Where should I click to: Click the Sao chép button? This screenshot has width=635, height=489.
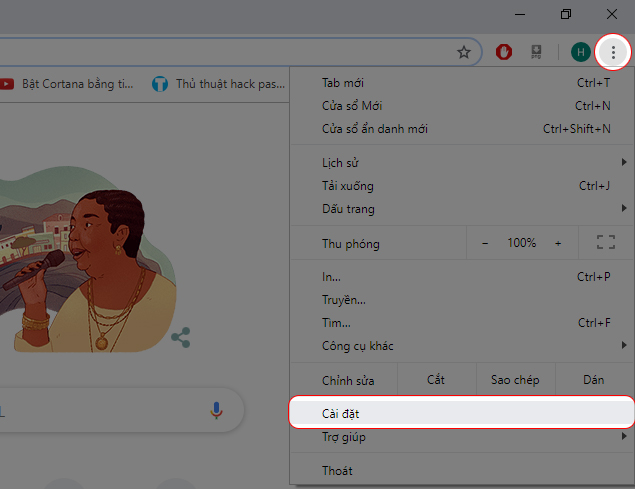[515, 380]
